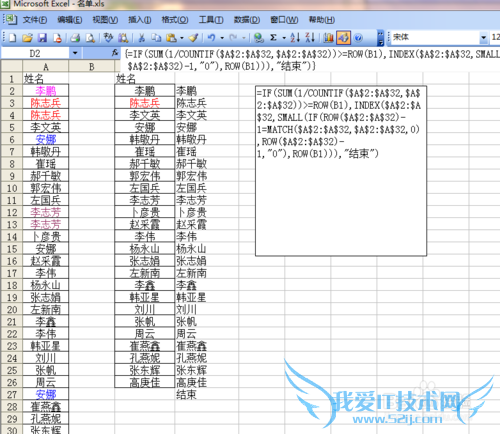
Task: Click the AutoSum sigma icon
Action: pos(273,38)
